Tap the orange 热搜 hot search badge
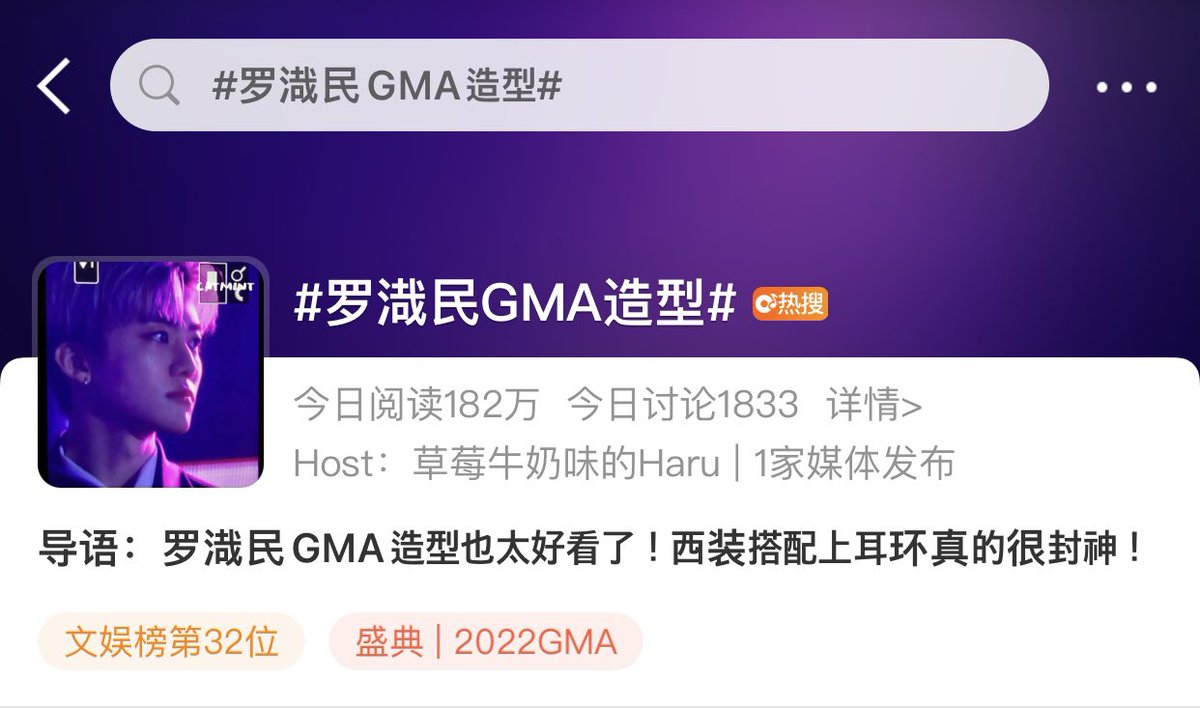The image size is (1200, 708). [790, 304]
